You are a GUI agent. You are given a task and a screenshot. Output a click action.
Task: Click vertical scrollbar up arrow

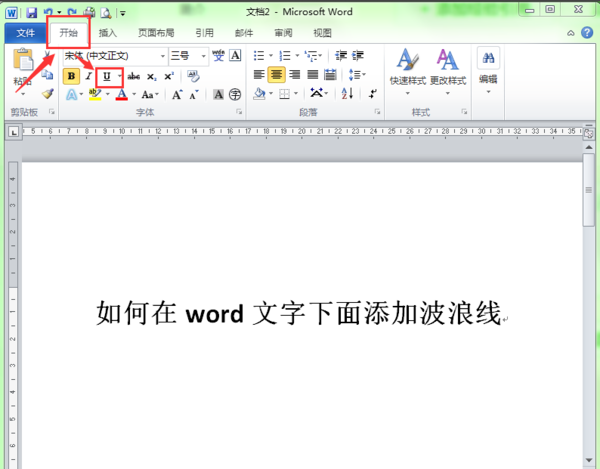point(589,147)
